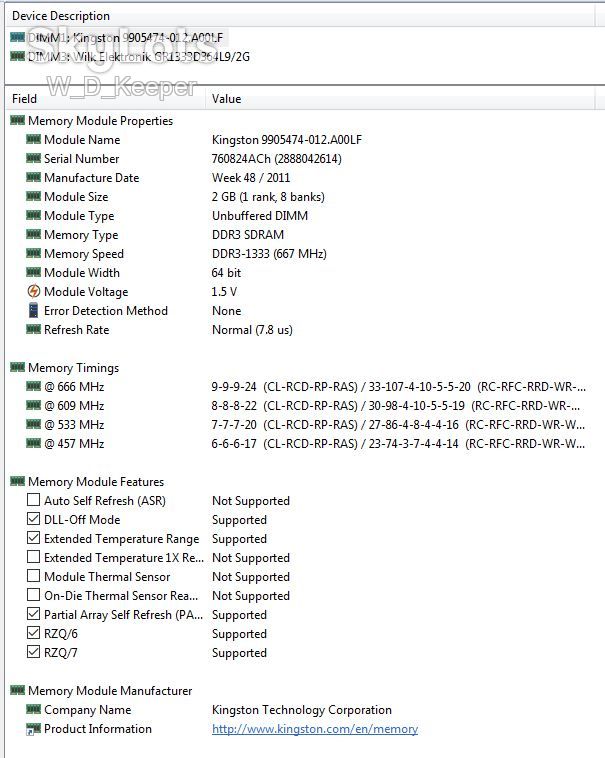605x758 pixels.
Task: Click the Memory Module Manufacturer group icon
Action: (x=17, y=690)
